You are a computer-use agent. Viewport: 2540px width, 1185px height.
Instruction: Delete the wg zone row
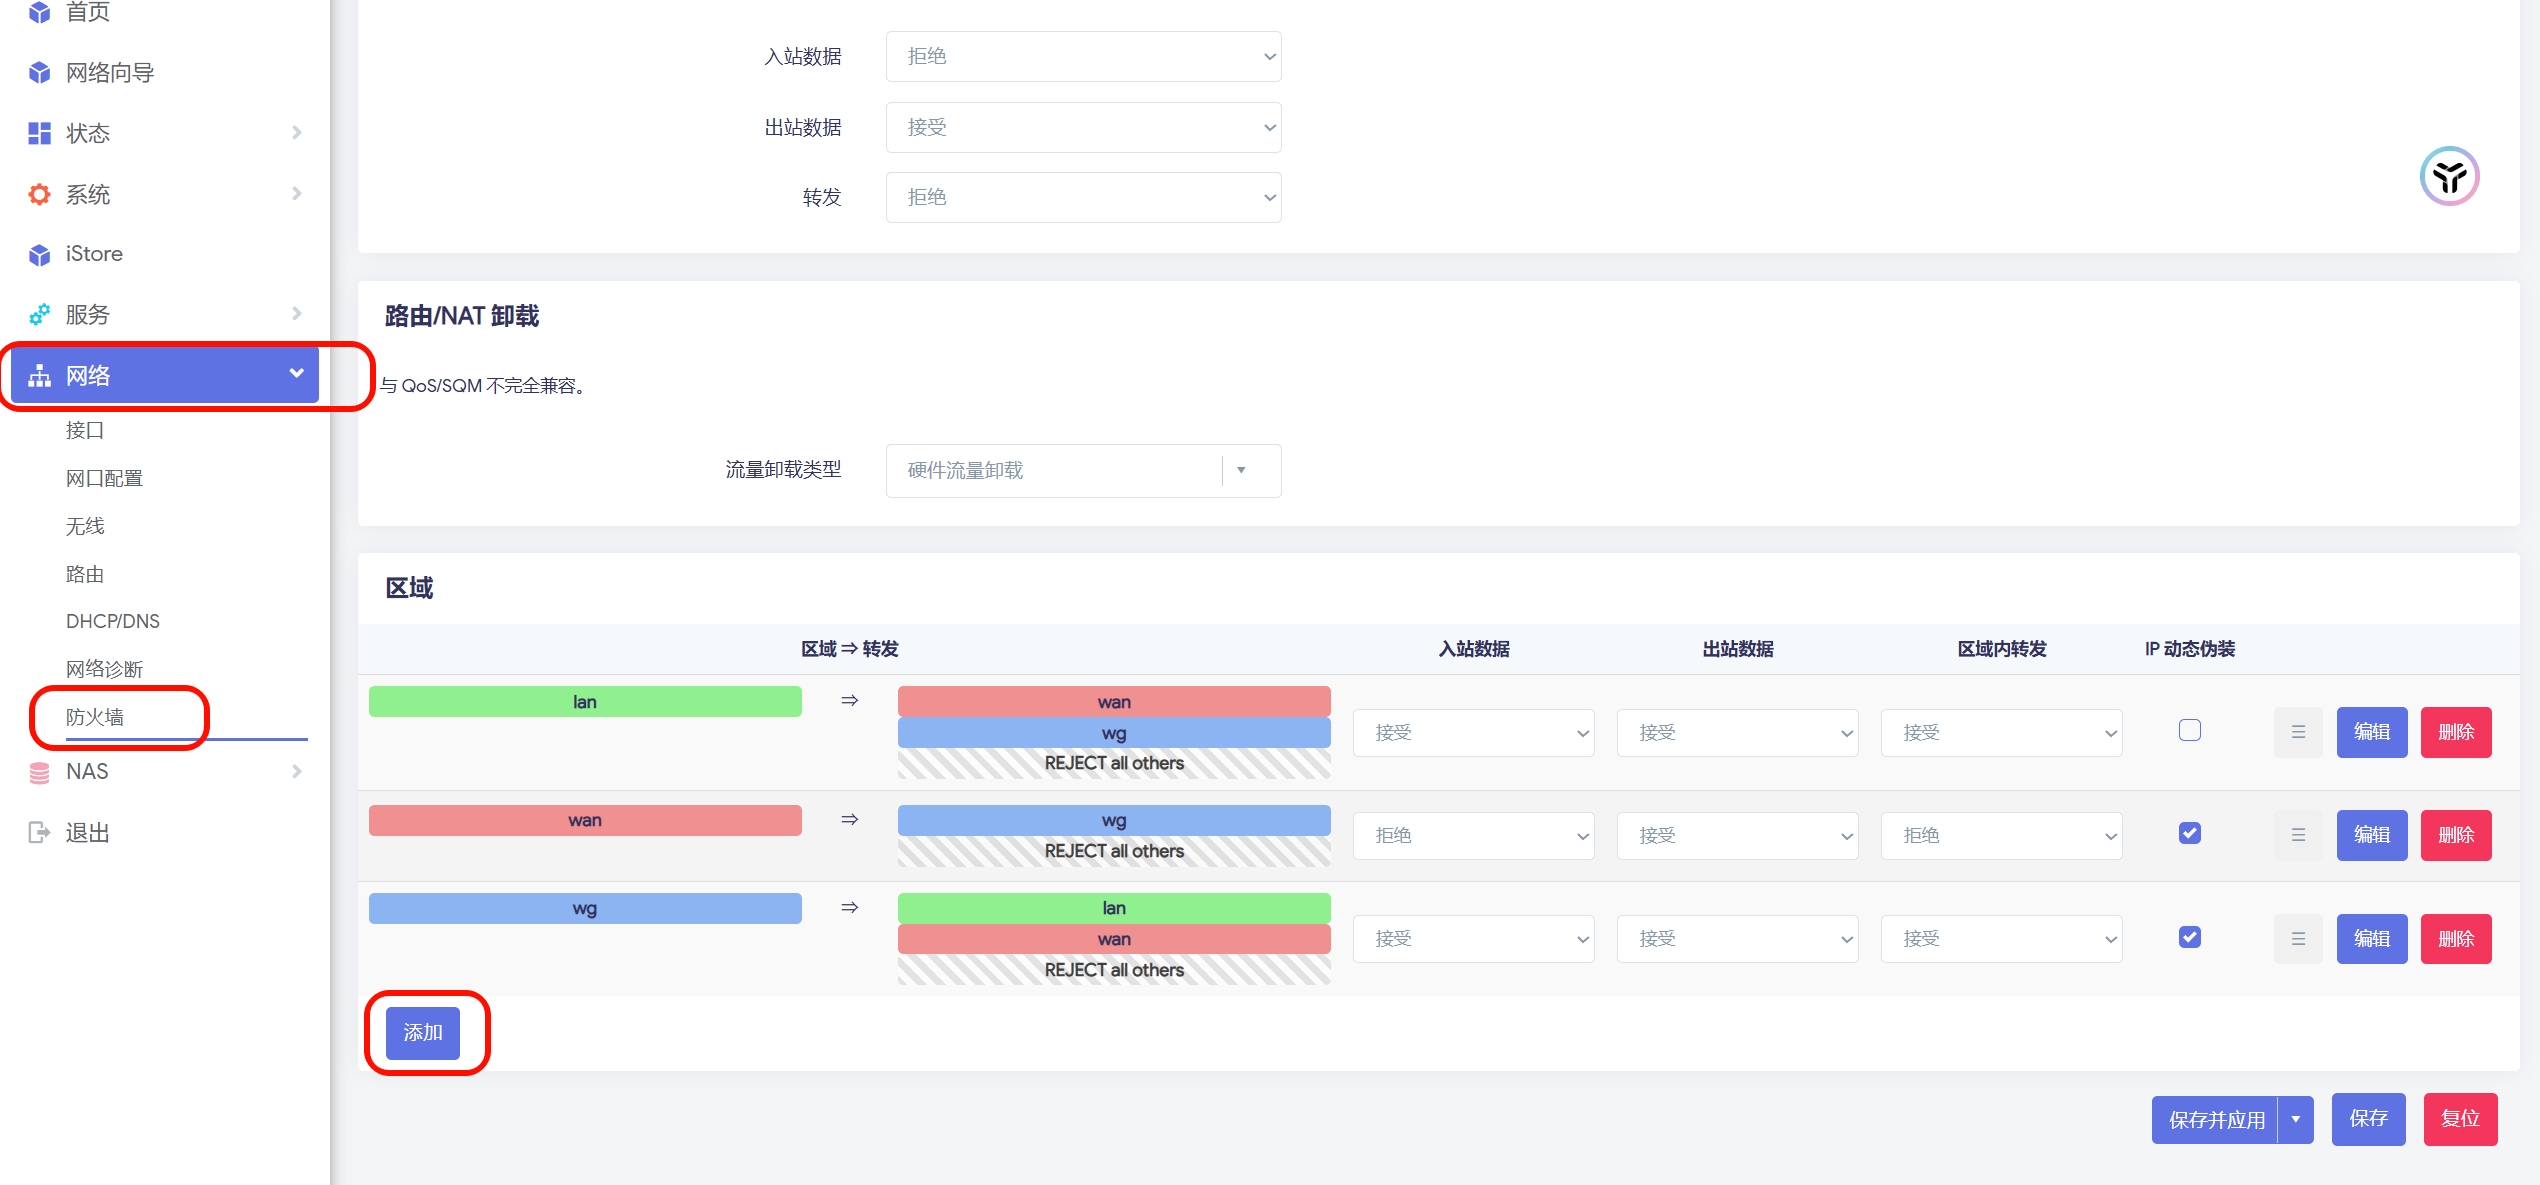(2455, 938)
